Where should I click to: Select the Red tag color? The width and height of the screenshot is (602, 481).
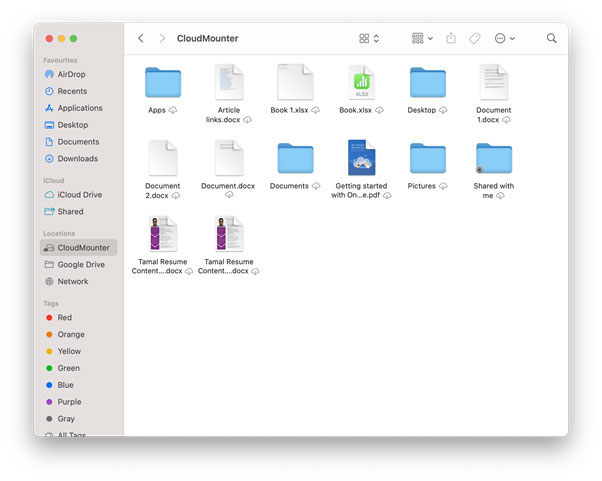[64, 318]
